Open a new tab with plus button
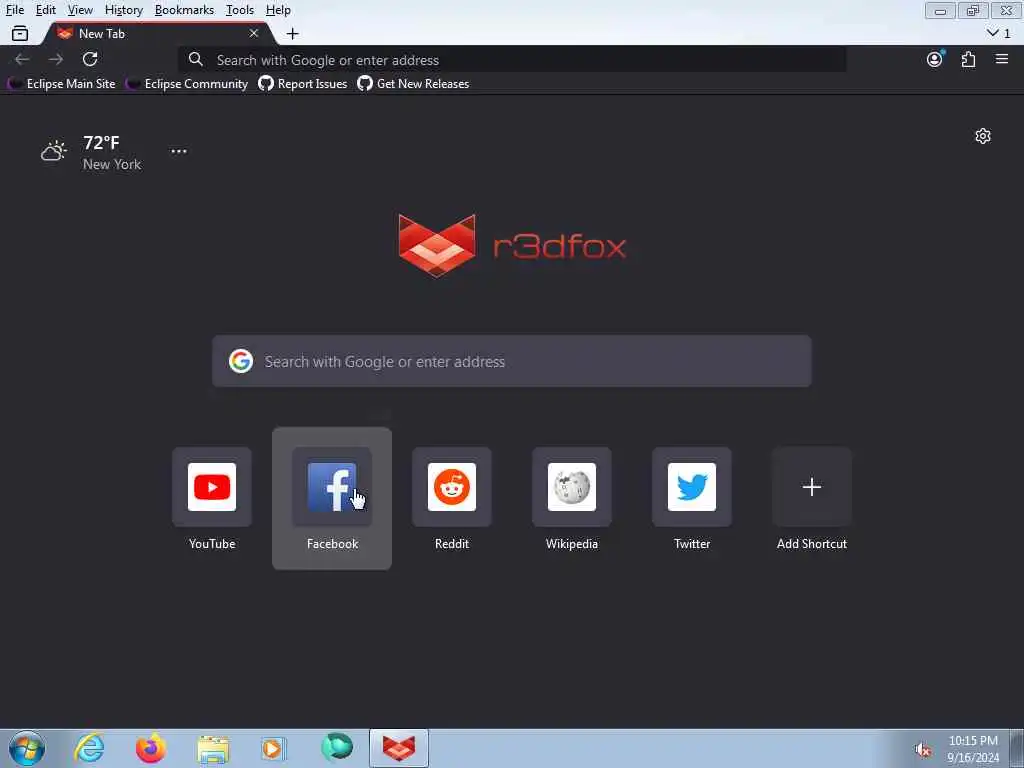This screenshot has width=1024, height=768. click(293, 33)
